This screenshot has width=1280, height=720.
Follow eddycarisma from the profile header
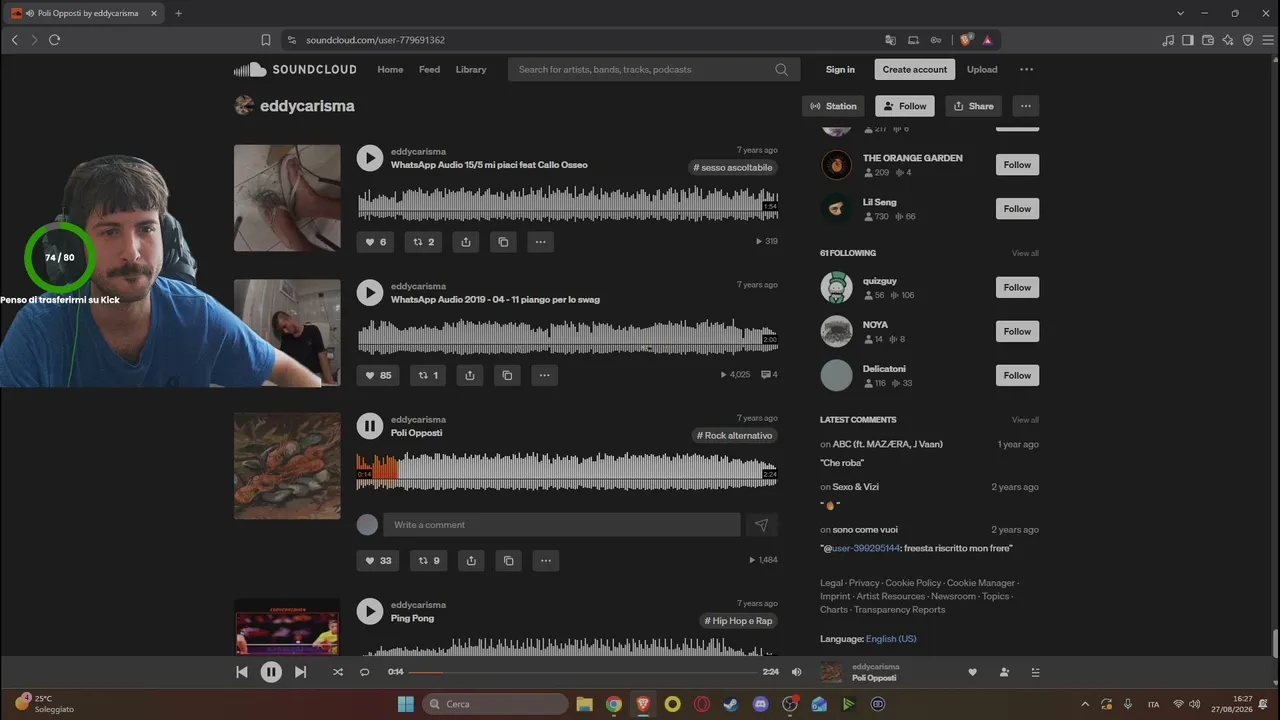905,106
